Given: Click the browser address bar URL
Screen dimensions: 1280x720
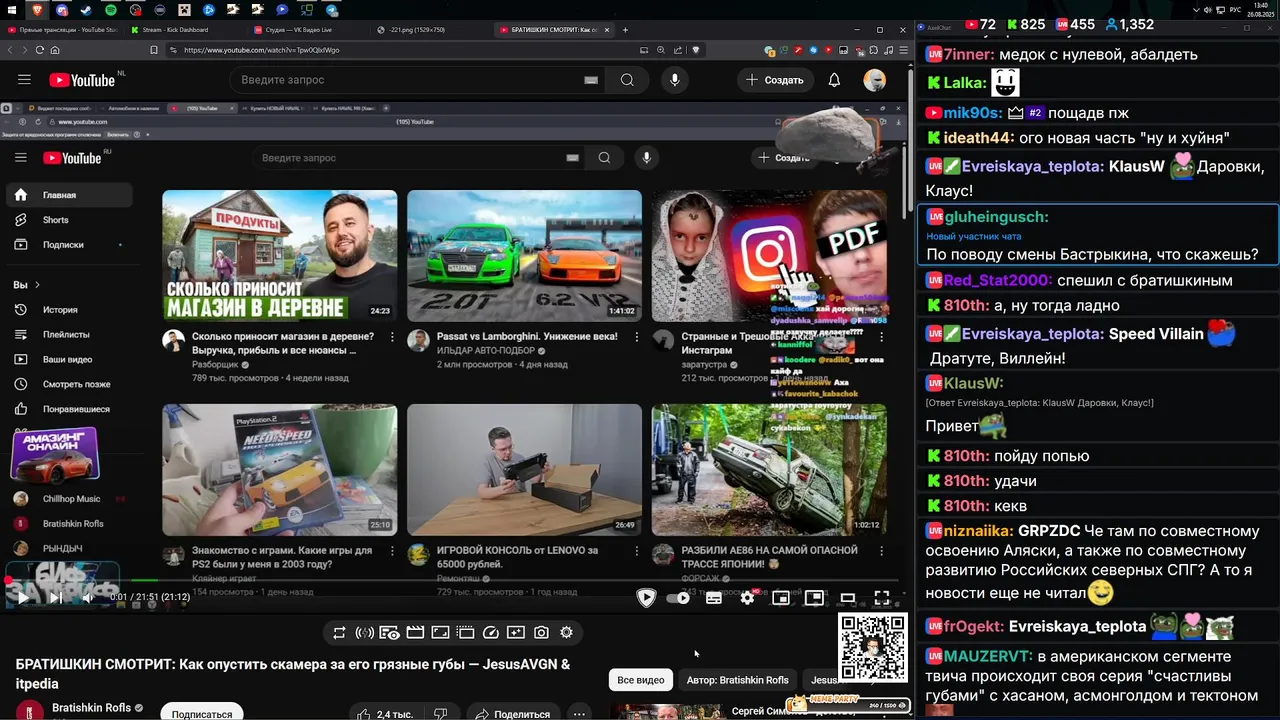Looking at the screenshot, I should click(x=262, y=50).
